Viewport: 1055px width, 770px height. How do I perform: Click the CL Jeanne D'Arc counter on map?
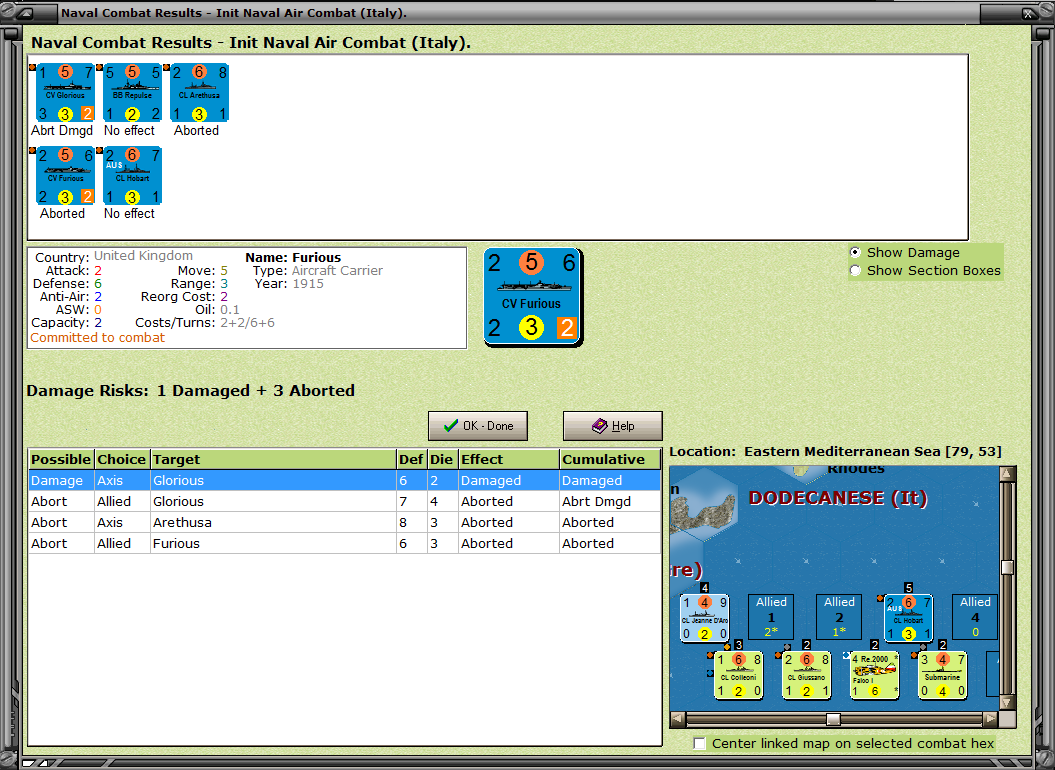coord(704,618)
